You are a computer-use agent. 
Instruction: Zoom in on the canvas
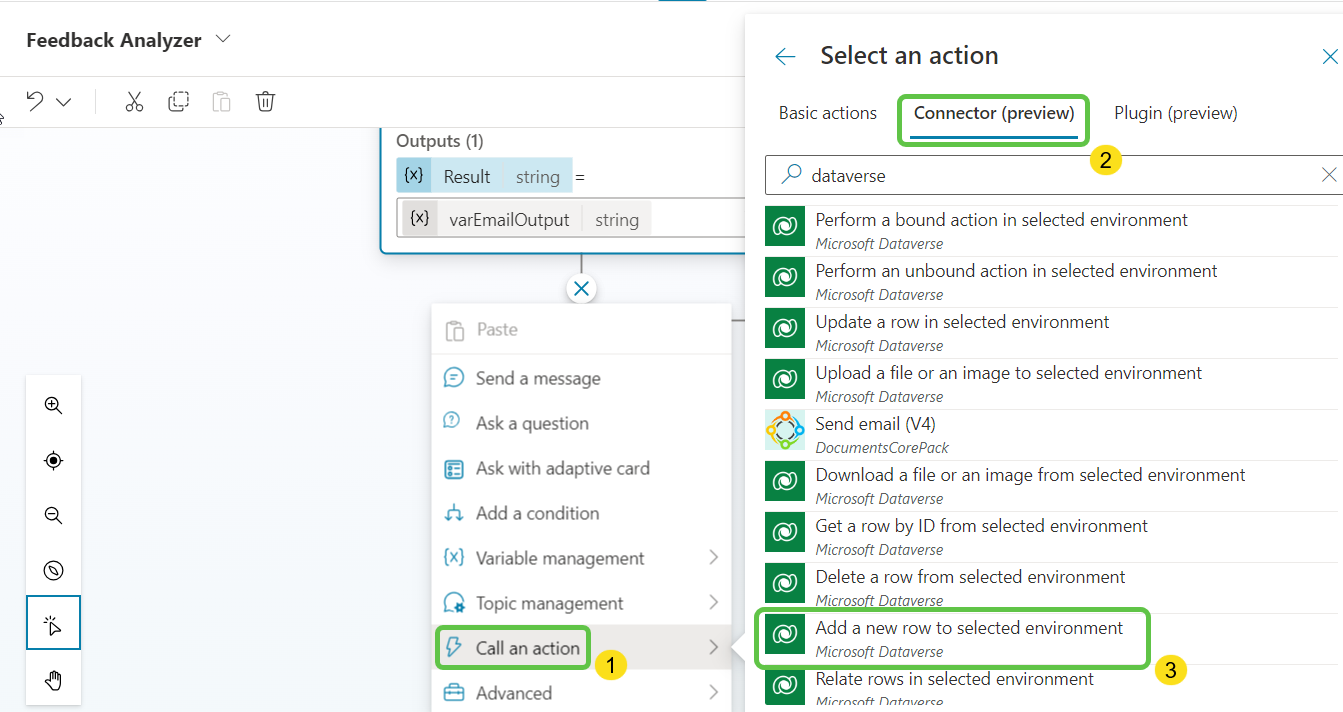point(54,406)
